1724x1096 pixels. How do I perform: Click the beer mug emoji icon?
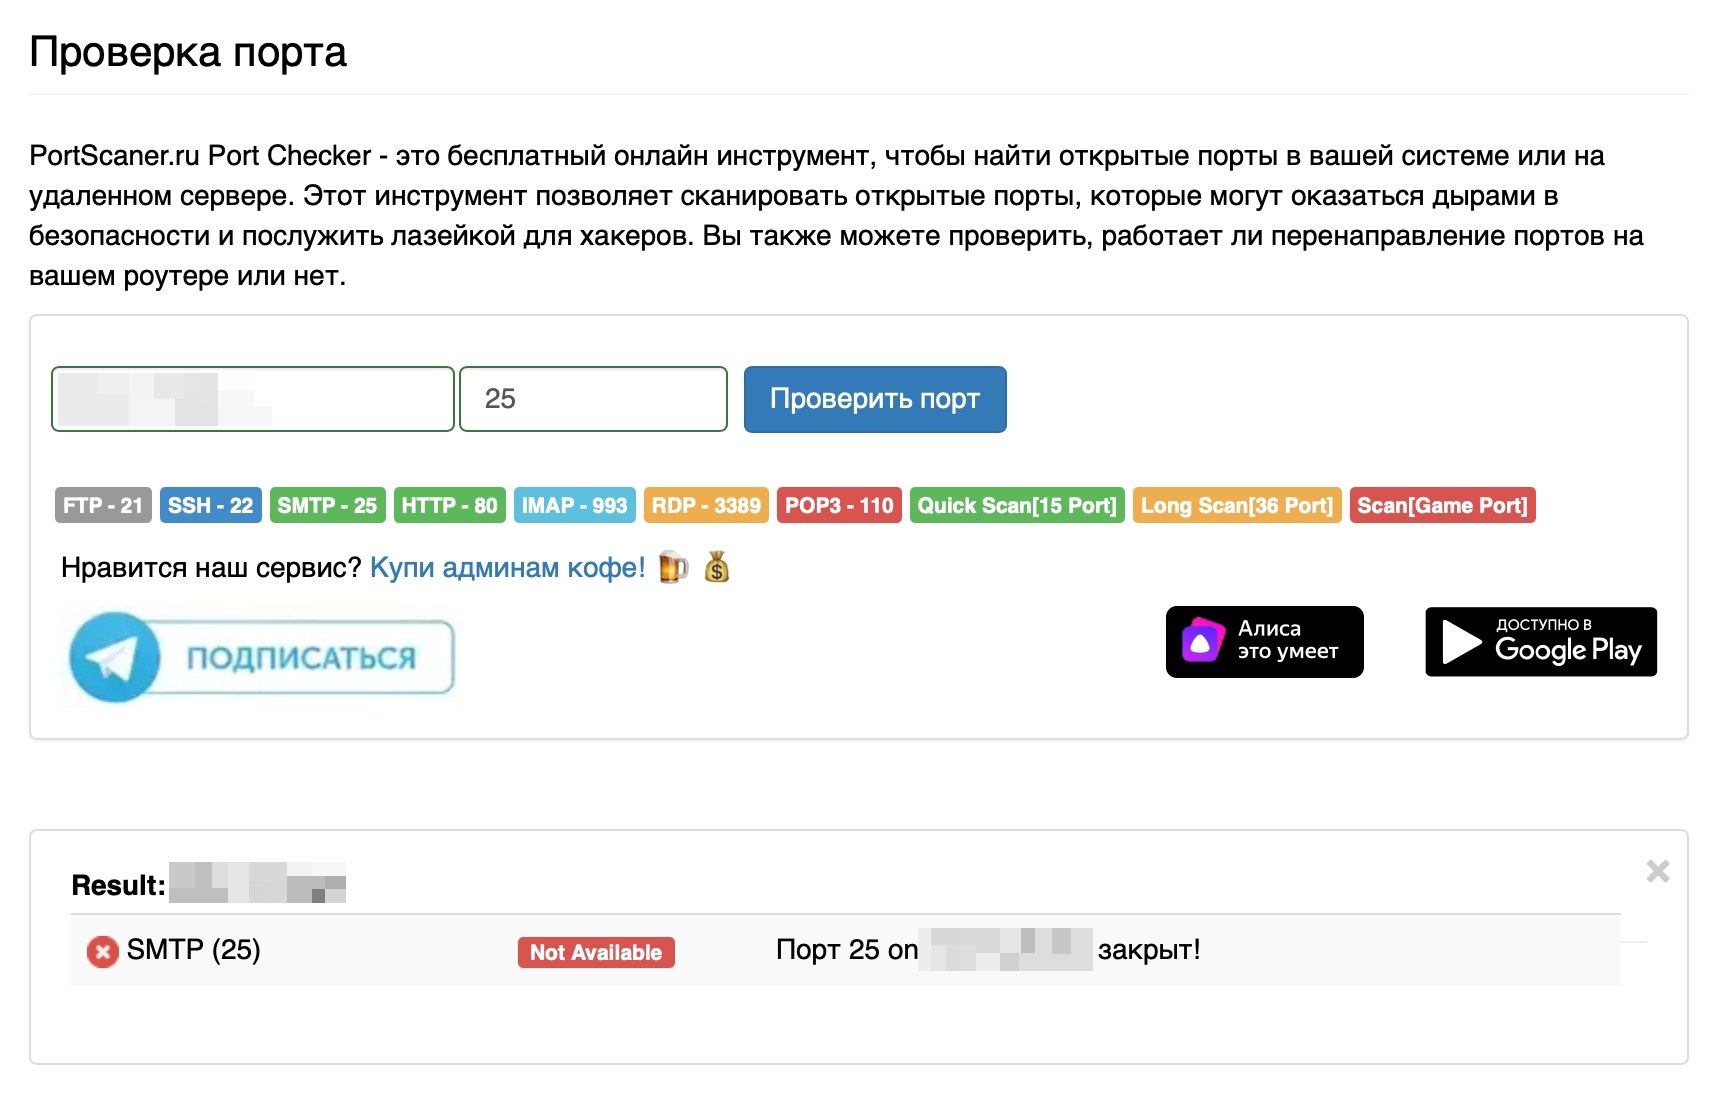(x=673, y=568)
